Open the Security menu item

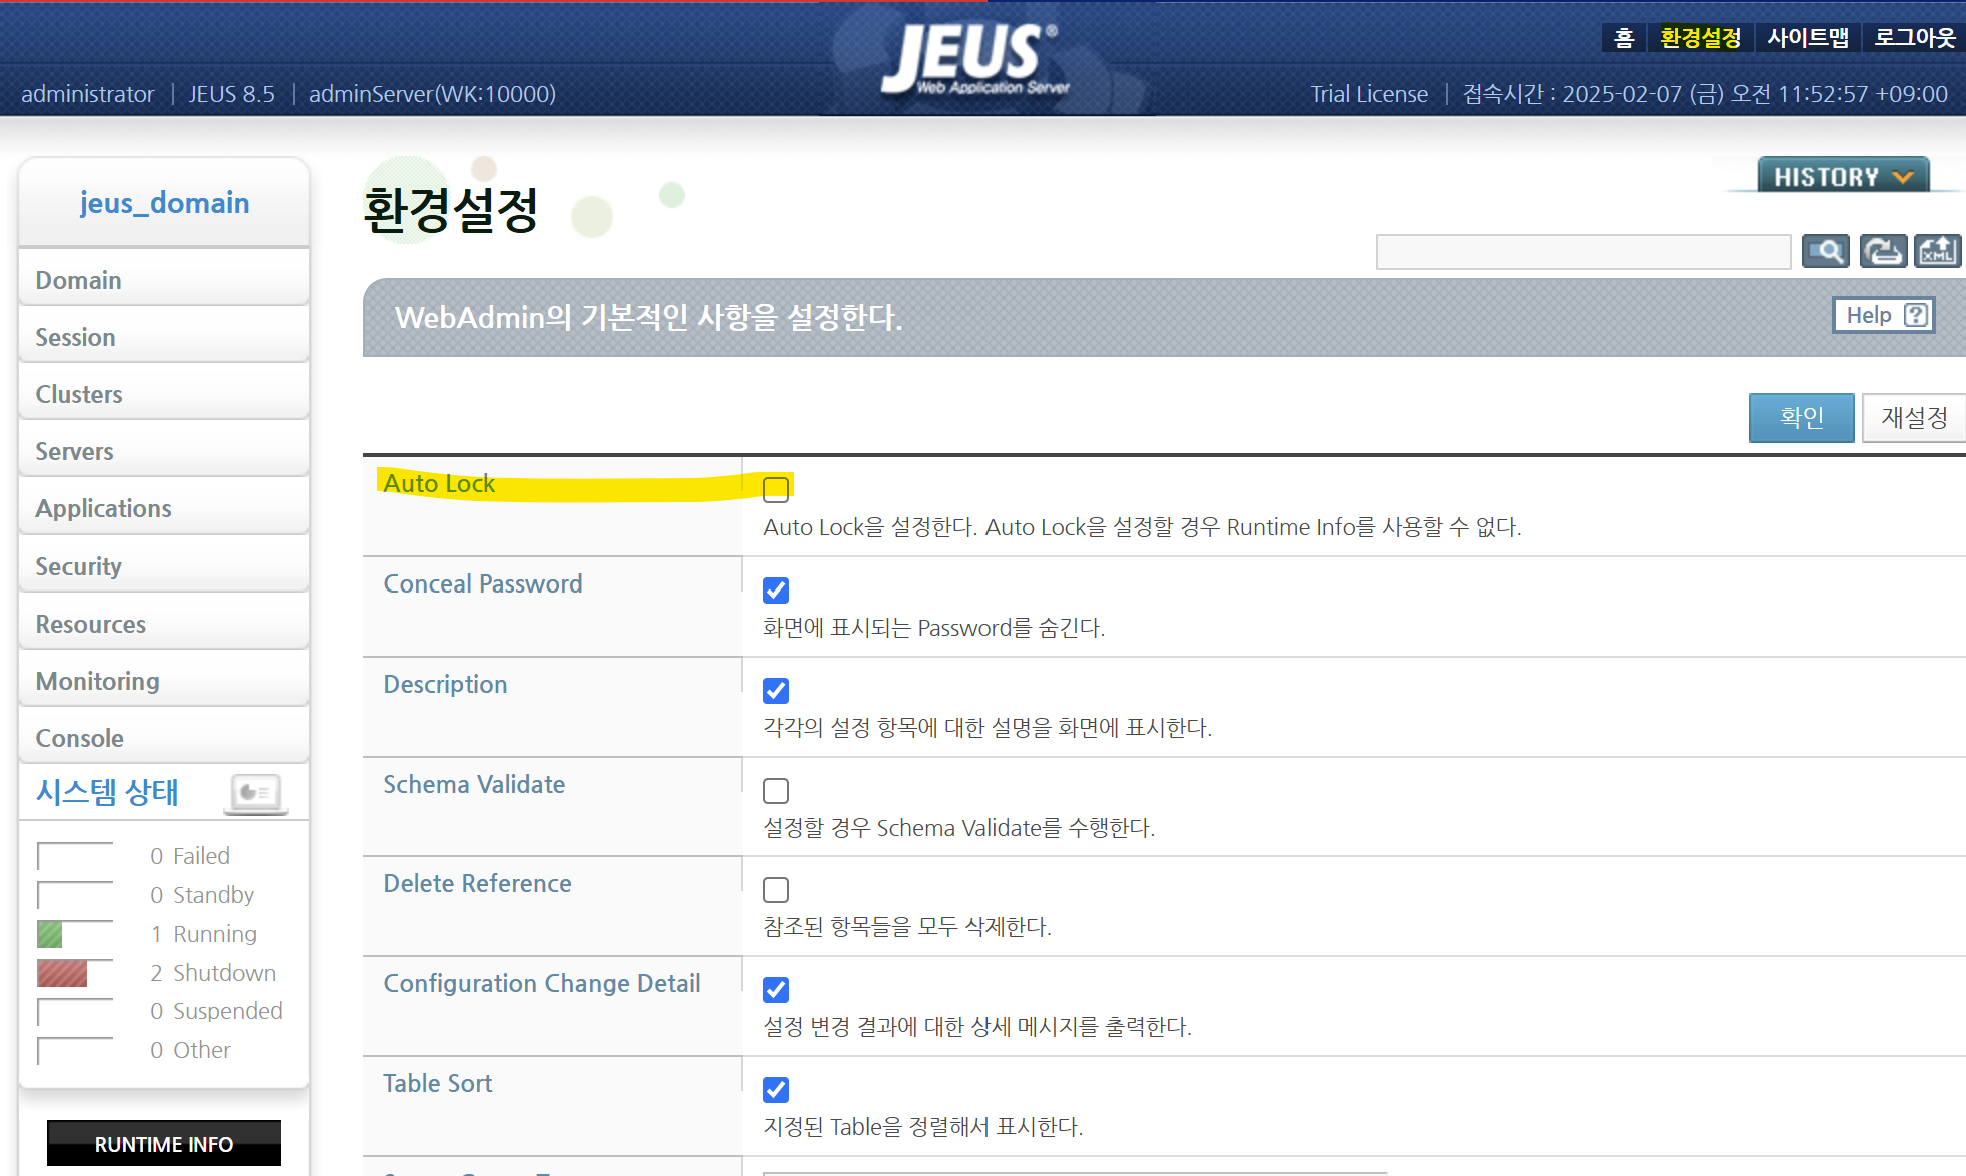click(x=78, y=566)
